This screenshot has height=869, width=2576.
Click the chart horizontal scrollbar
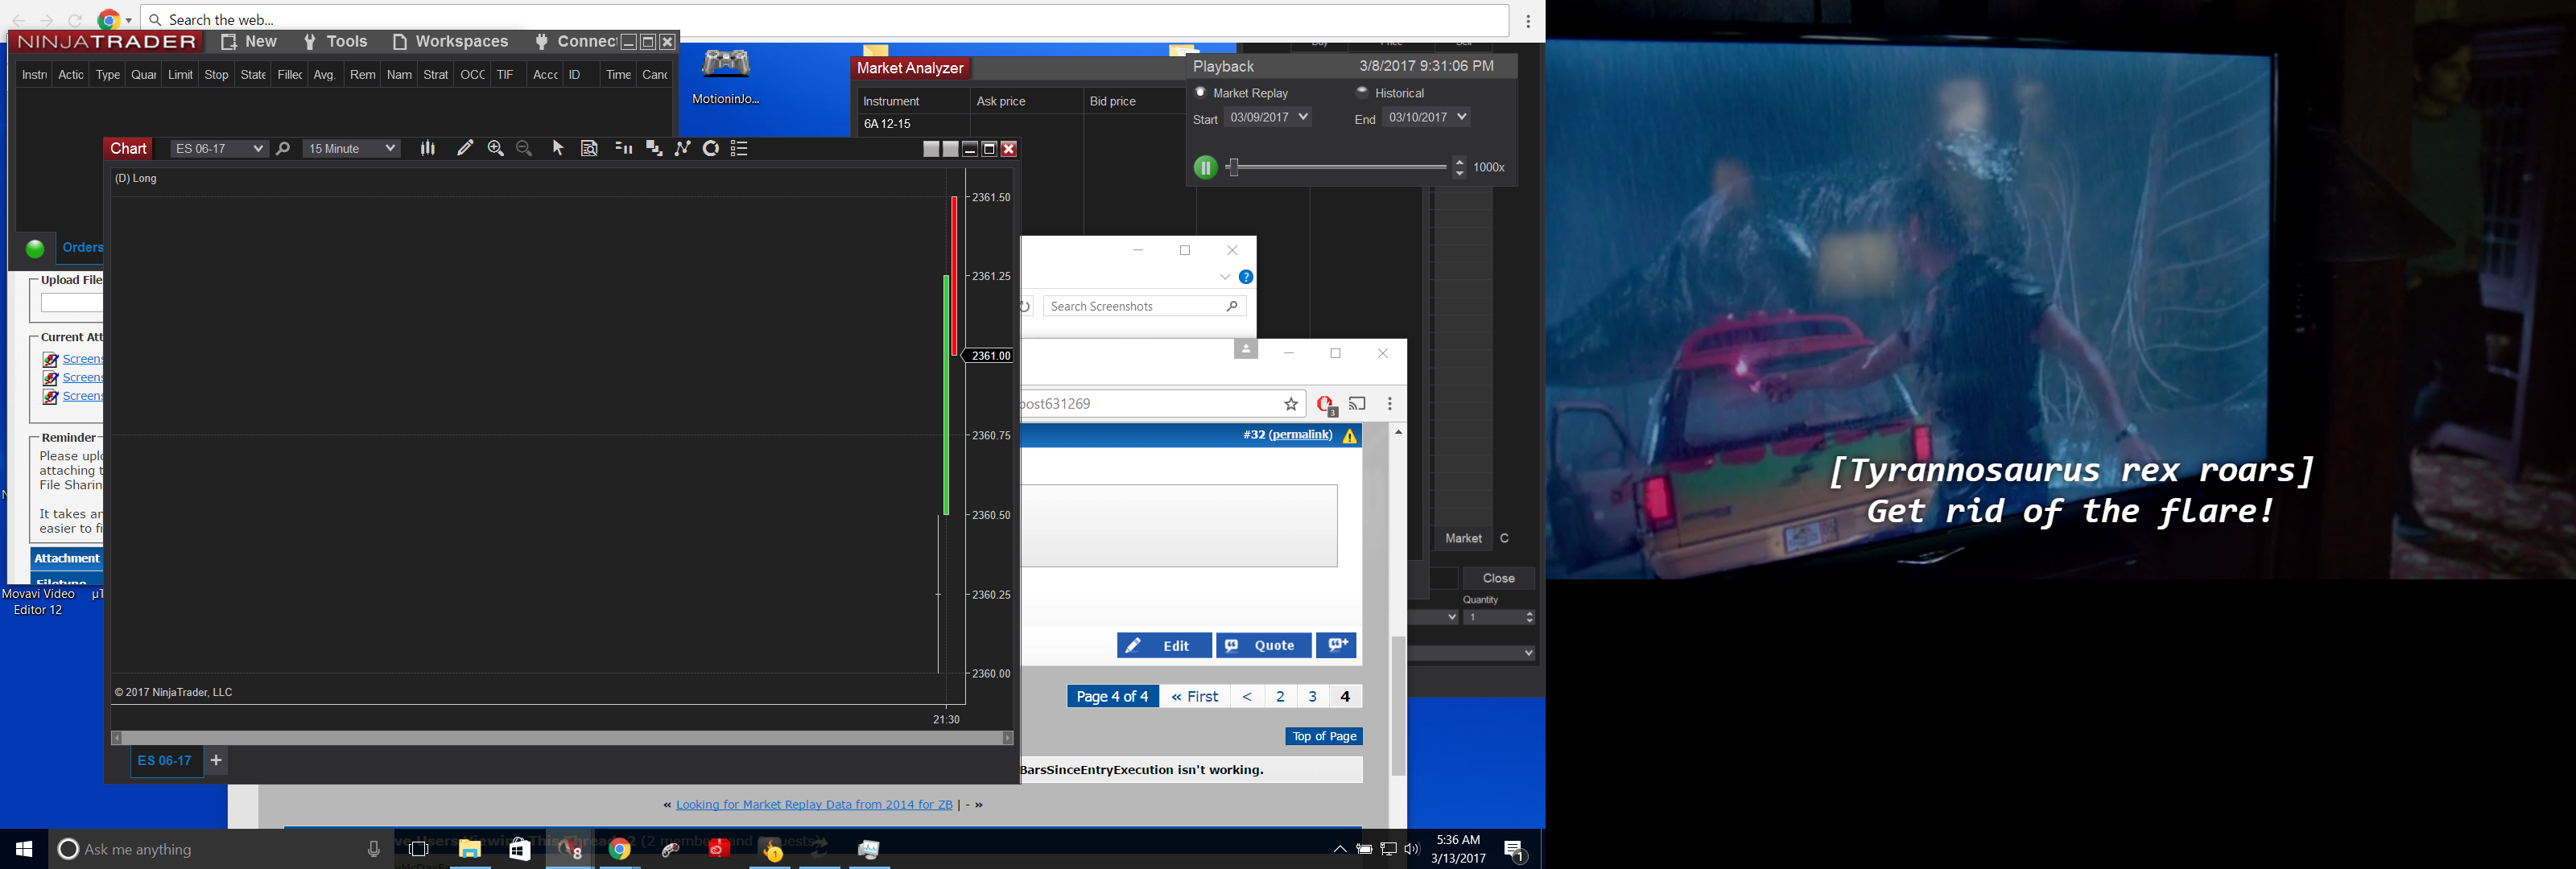tap(562, 738)
